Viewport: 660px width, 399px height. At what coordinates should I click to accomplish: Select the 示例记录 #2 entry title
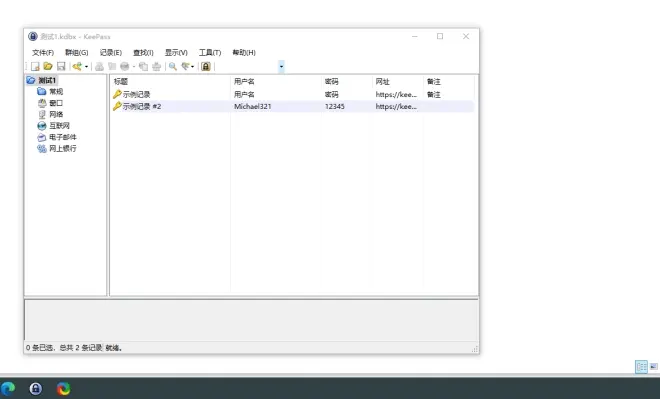click(x=142, y=106)
